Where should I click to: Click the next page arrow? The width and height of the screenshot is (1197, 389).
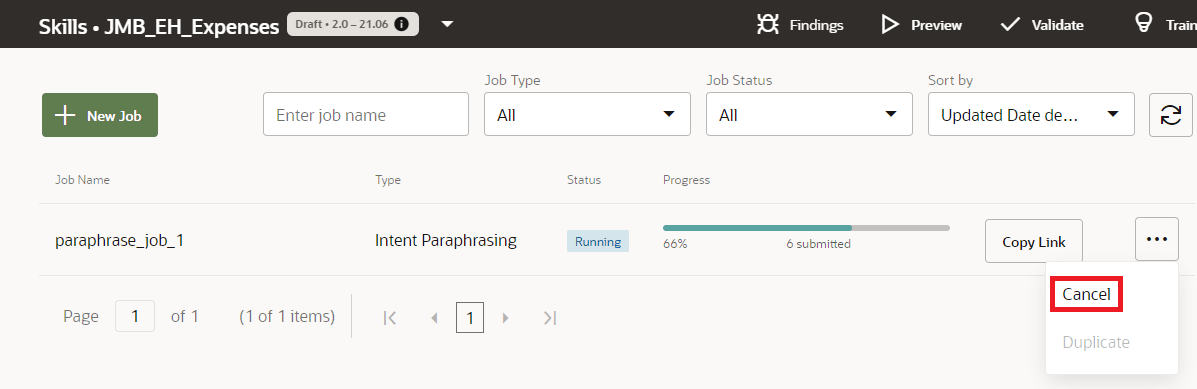pos(505,317)
